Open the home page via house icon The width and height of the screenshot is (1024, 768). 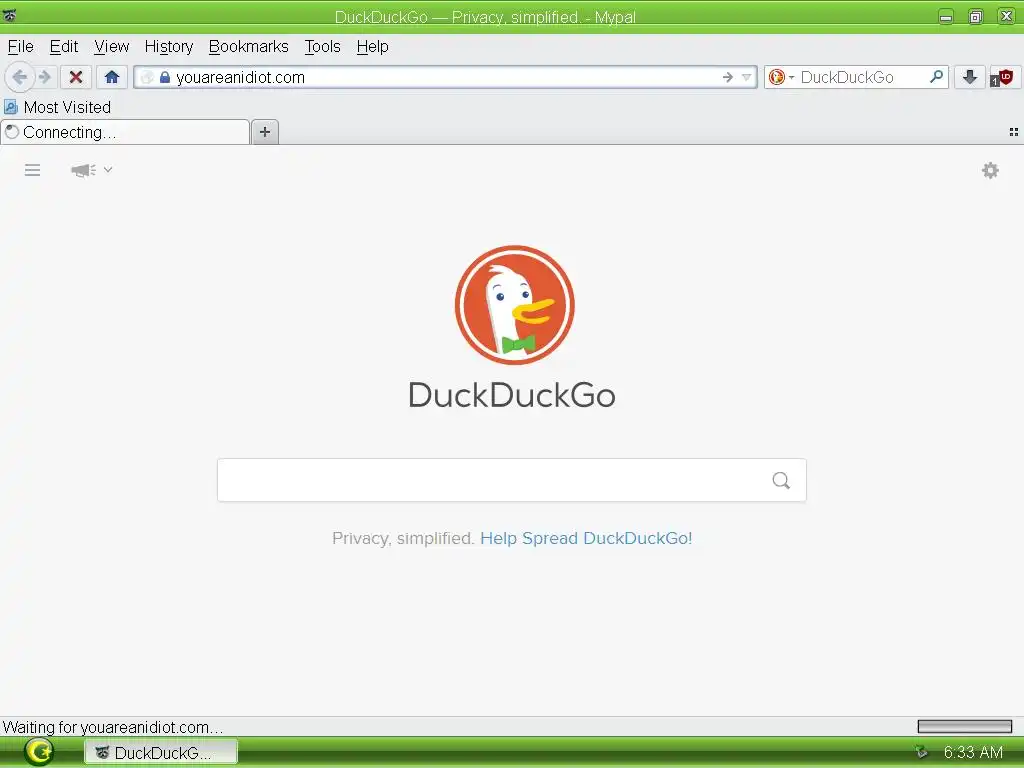[112, 77]
